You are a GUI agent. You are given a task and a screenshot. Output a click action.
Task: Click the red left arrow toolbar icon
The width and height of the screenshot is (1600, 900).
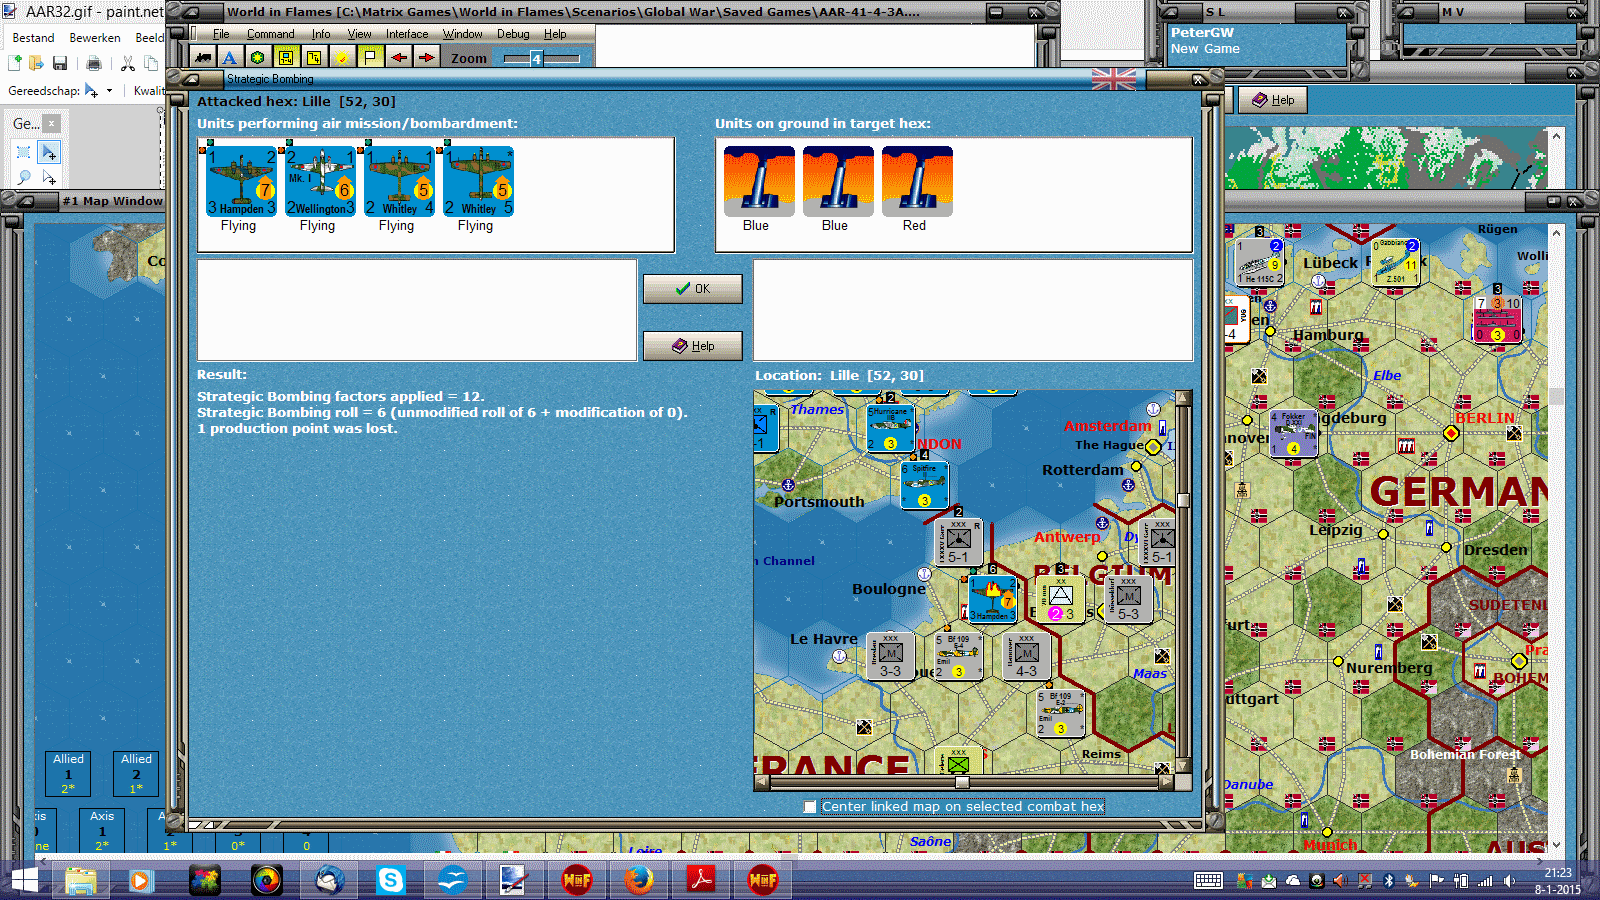399,58
